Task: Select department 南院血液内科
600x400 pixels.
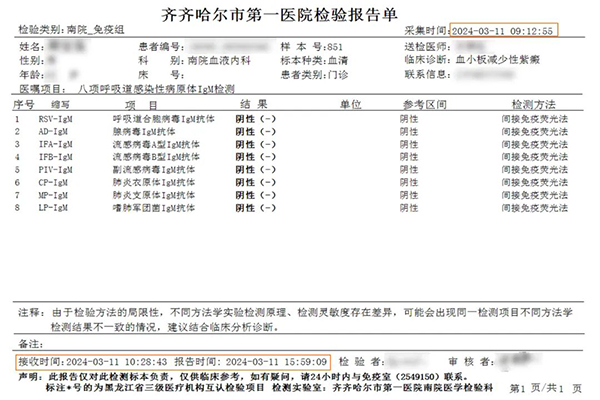Action: click(x=219, y=60)
